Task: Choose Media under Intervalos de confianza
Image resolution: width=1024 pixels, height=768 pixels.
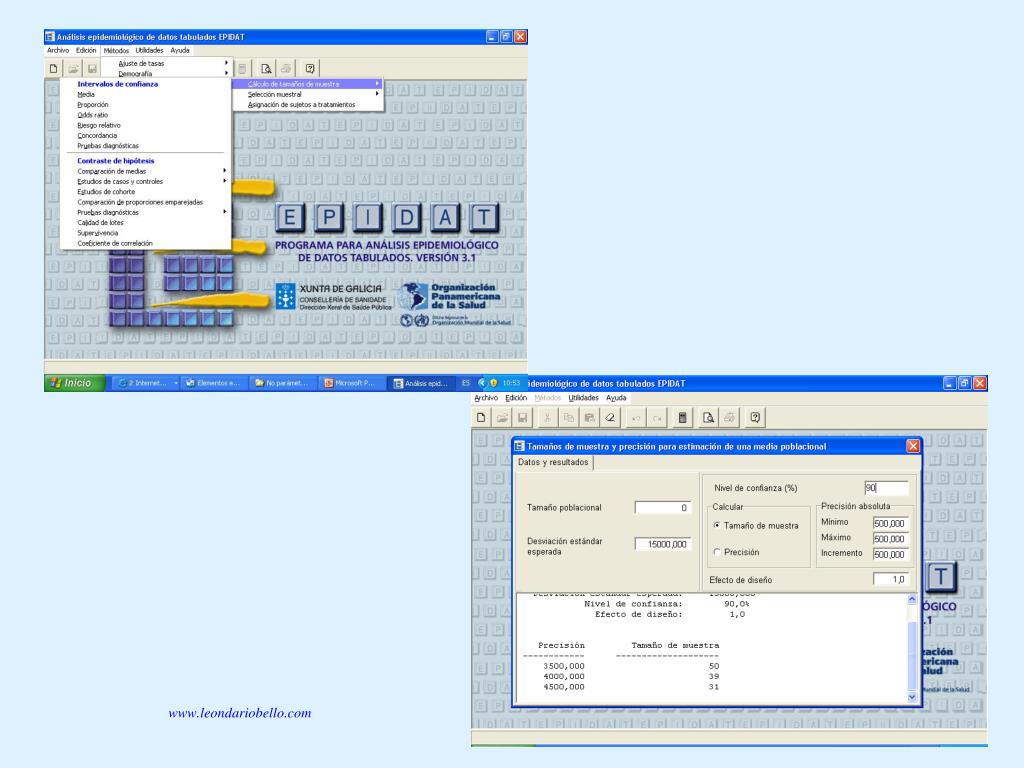Action: 145,94
